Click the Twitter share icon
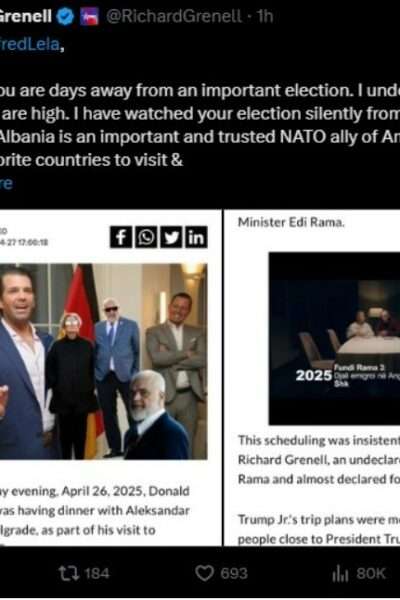This screenshot has width=400, height=600. click(171, 237)
